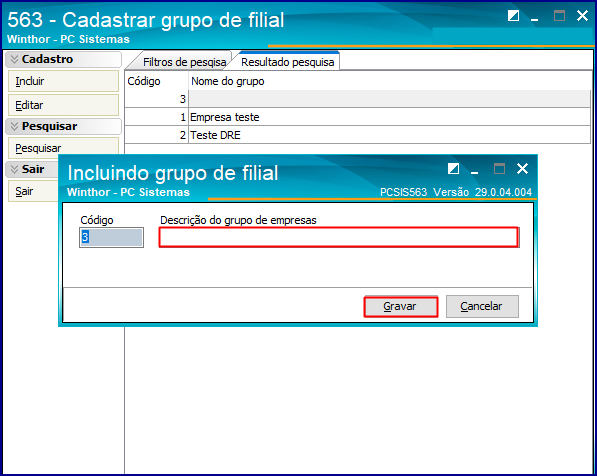
Task: Collapse the Cadastro section chevron
Action: point(14,59)
